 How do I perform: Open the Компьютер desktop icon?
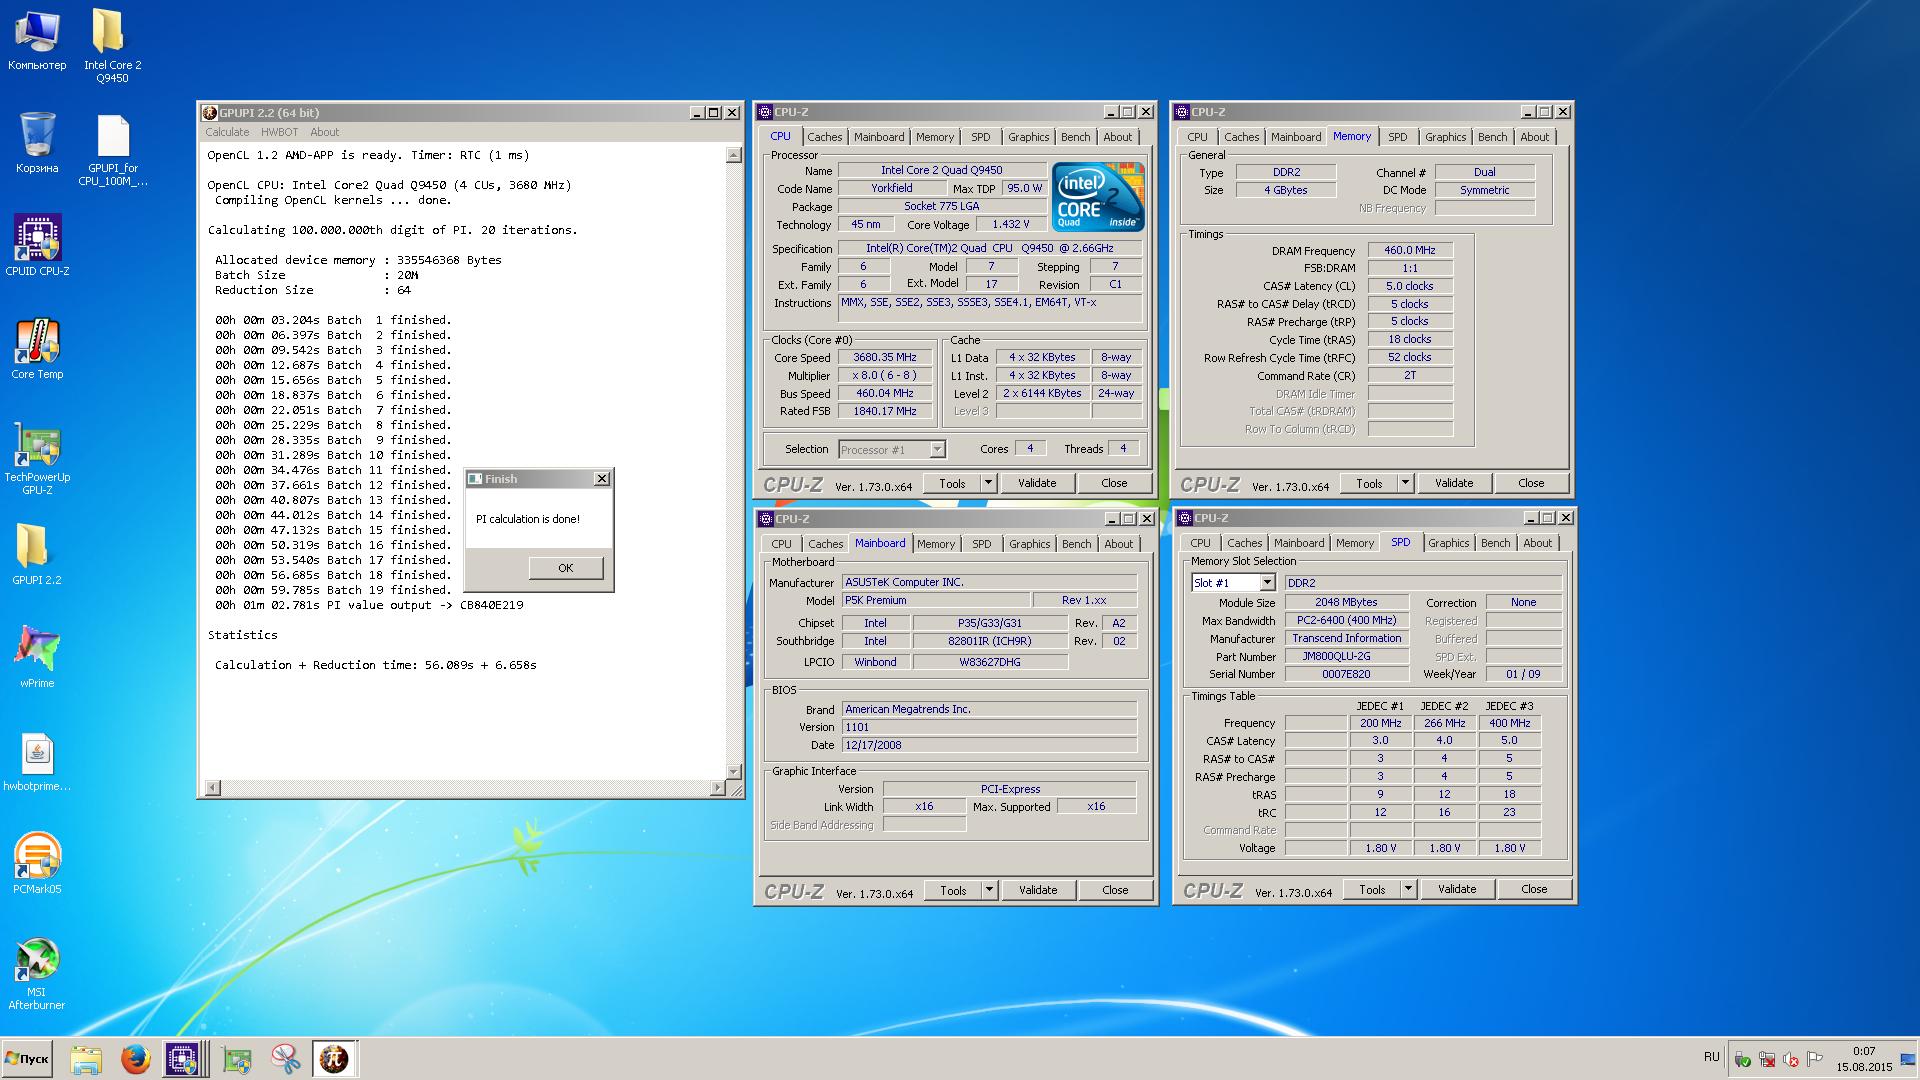(37, 40)
